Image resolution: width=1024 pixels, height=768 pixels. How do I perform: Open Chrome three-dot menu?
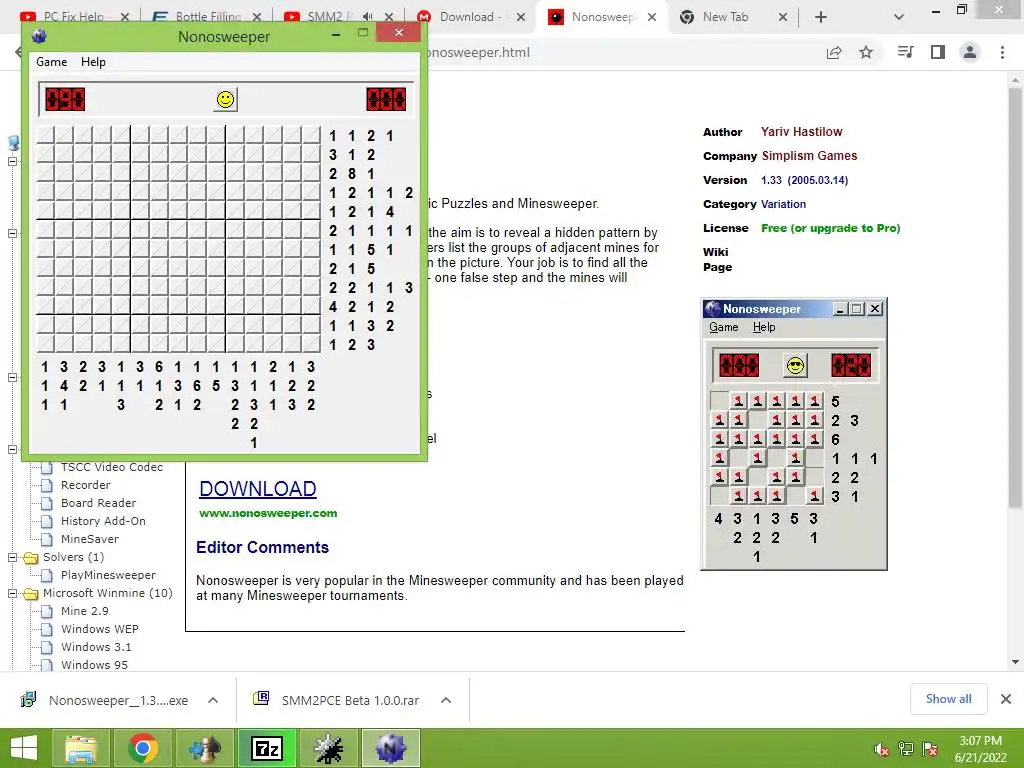click(x=1002, y=52)
